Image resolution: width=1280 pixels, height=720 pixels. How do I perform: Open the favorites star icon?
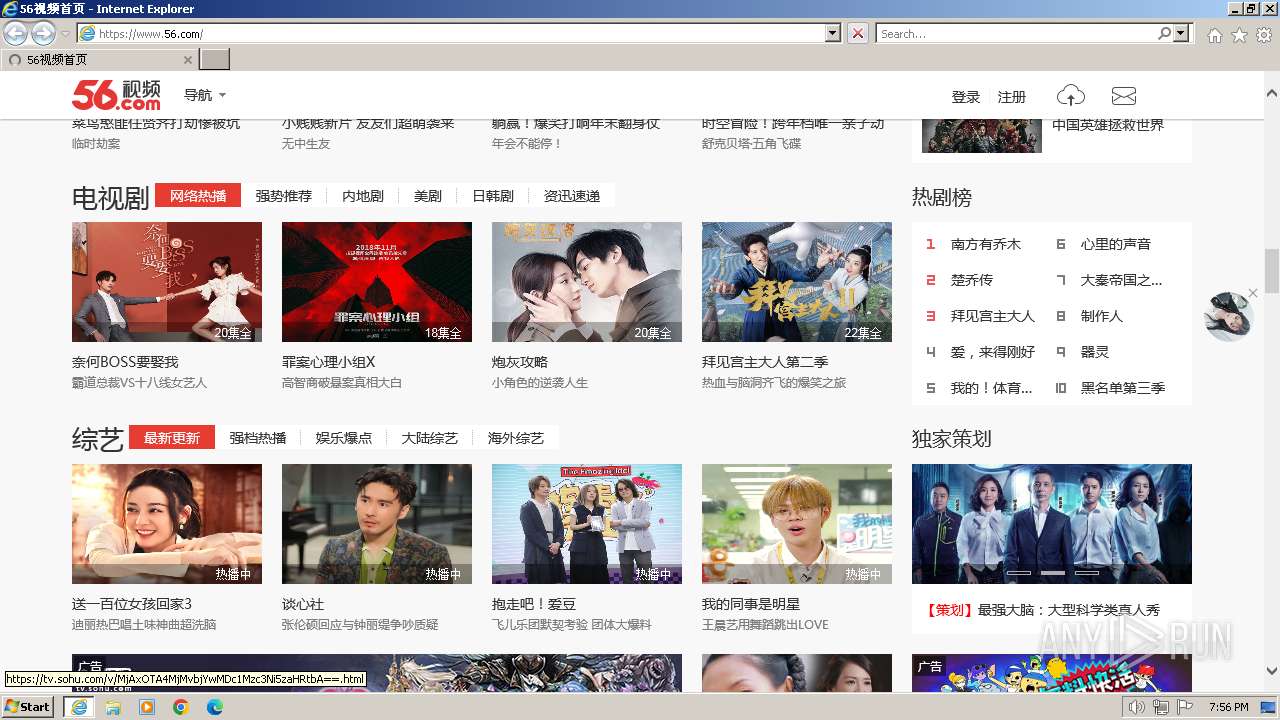pyautogui.click(x=1239, y=35)
